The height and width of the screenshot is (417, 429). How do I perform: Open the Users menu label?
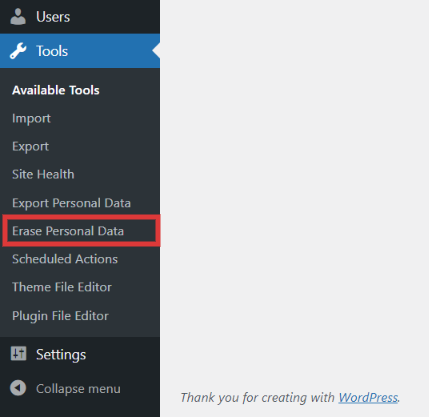tap(53, 17)
